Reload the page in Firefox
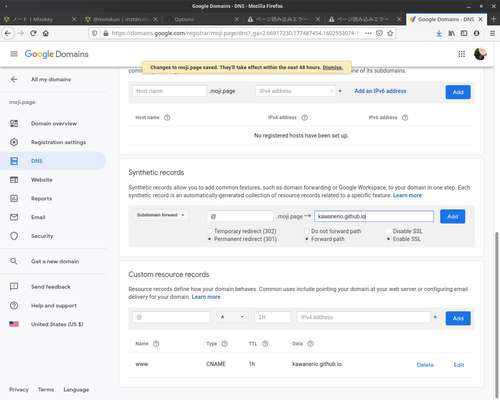Image resolution: width=500 pixels, height=400 pixels. point(33,33)
